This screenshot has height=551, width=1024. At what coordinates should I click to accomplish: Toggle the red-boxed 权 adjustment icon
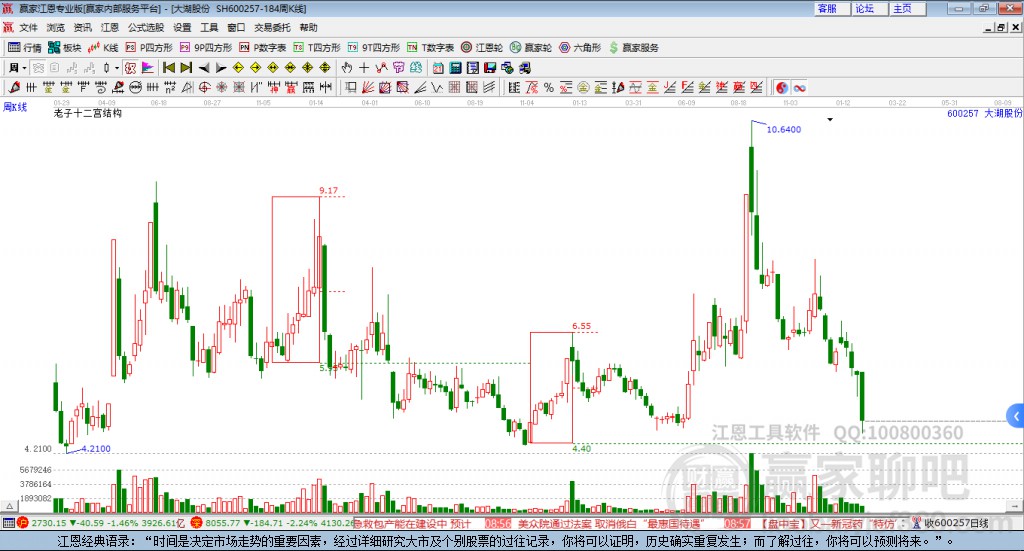click(x=130, y=68)
